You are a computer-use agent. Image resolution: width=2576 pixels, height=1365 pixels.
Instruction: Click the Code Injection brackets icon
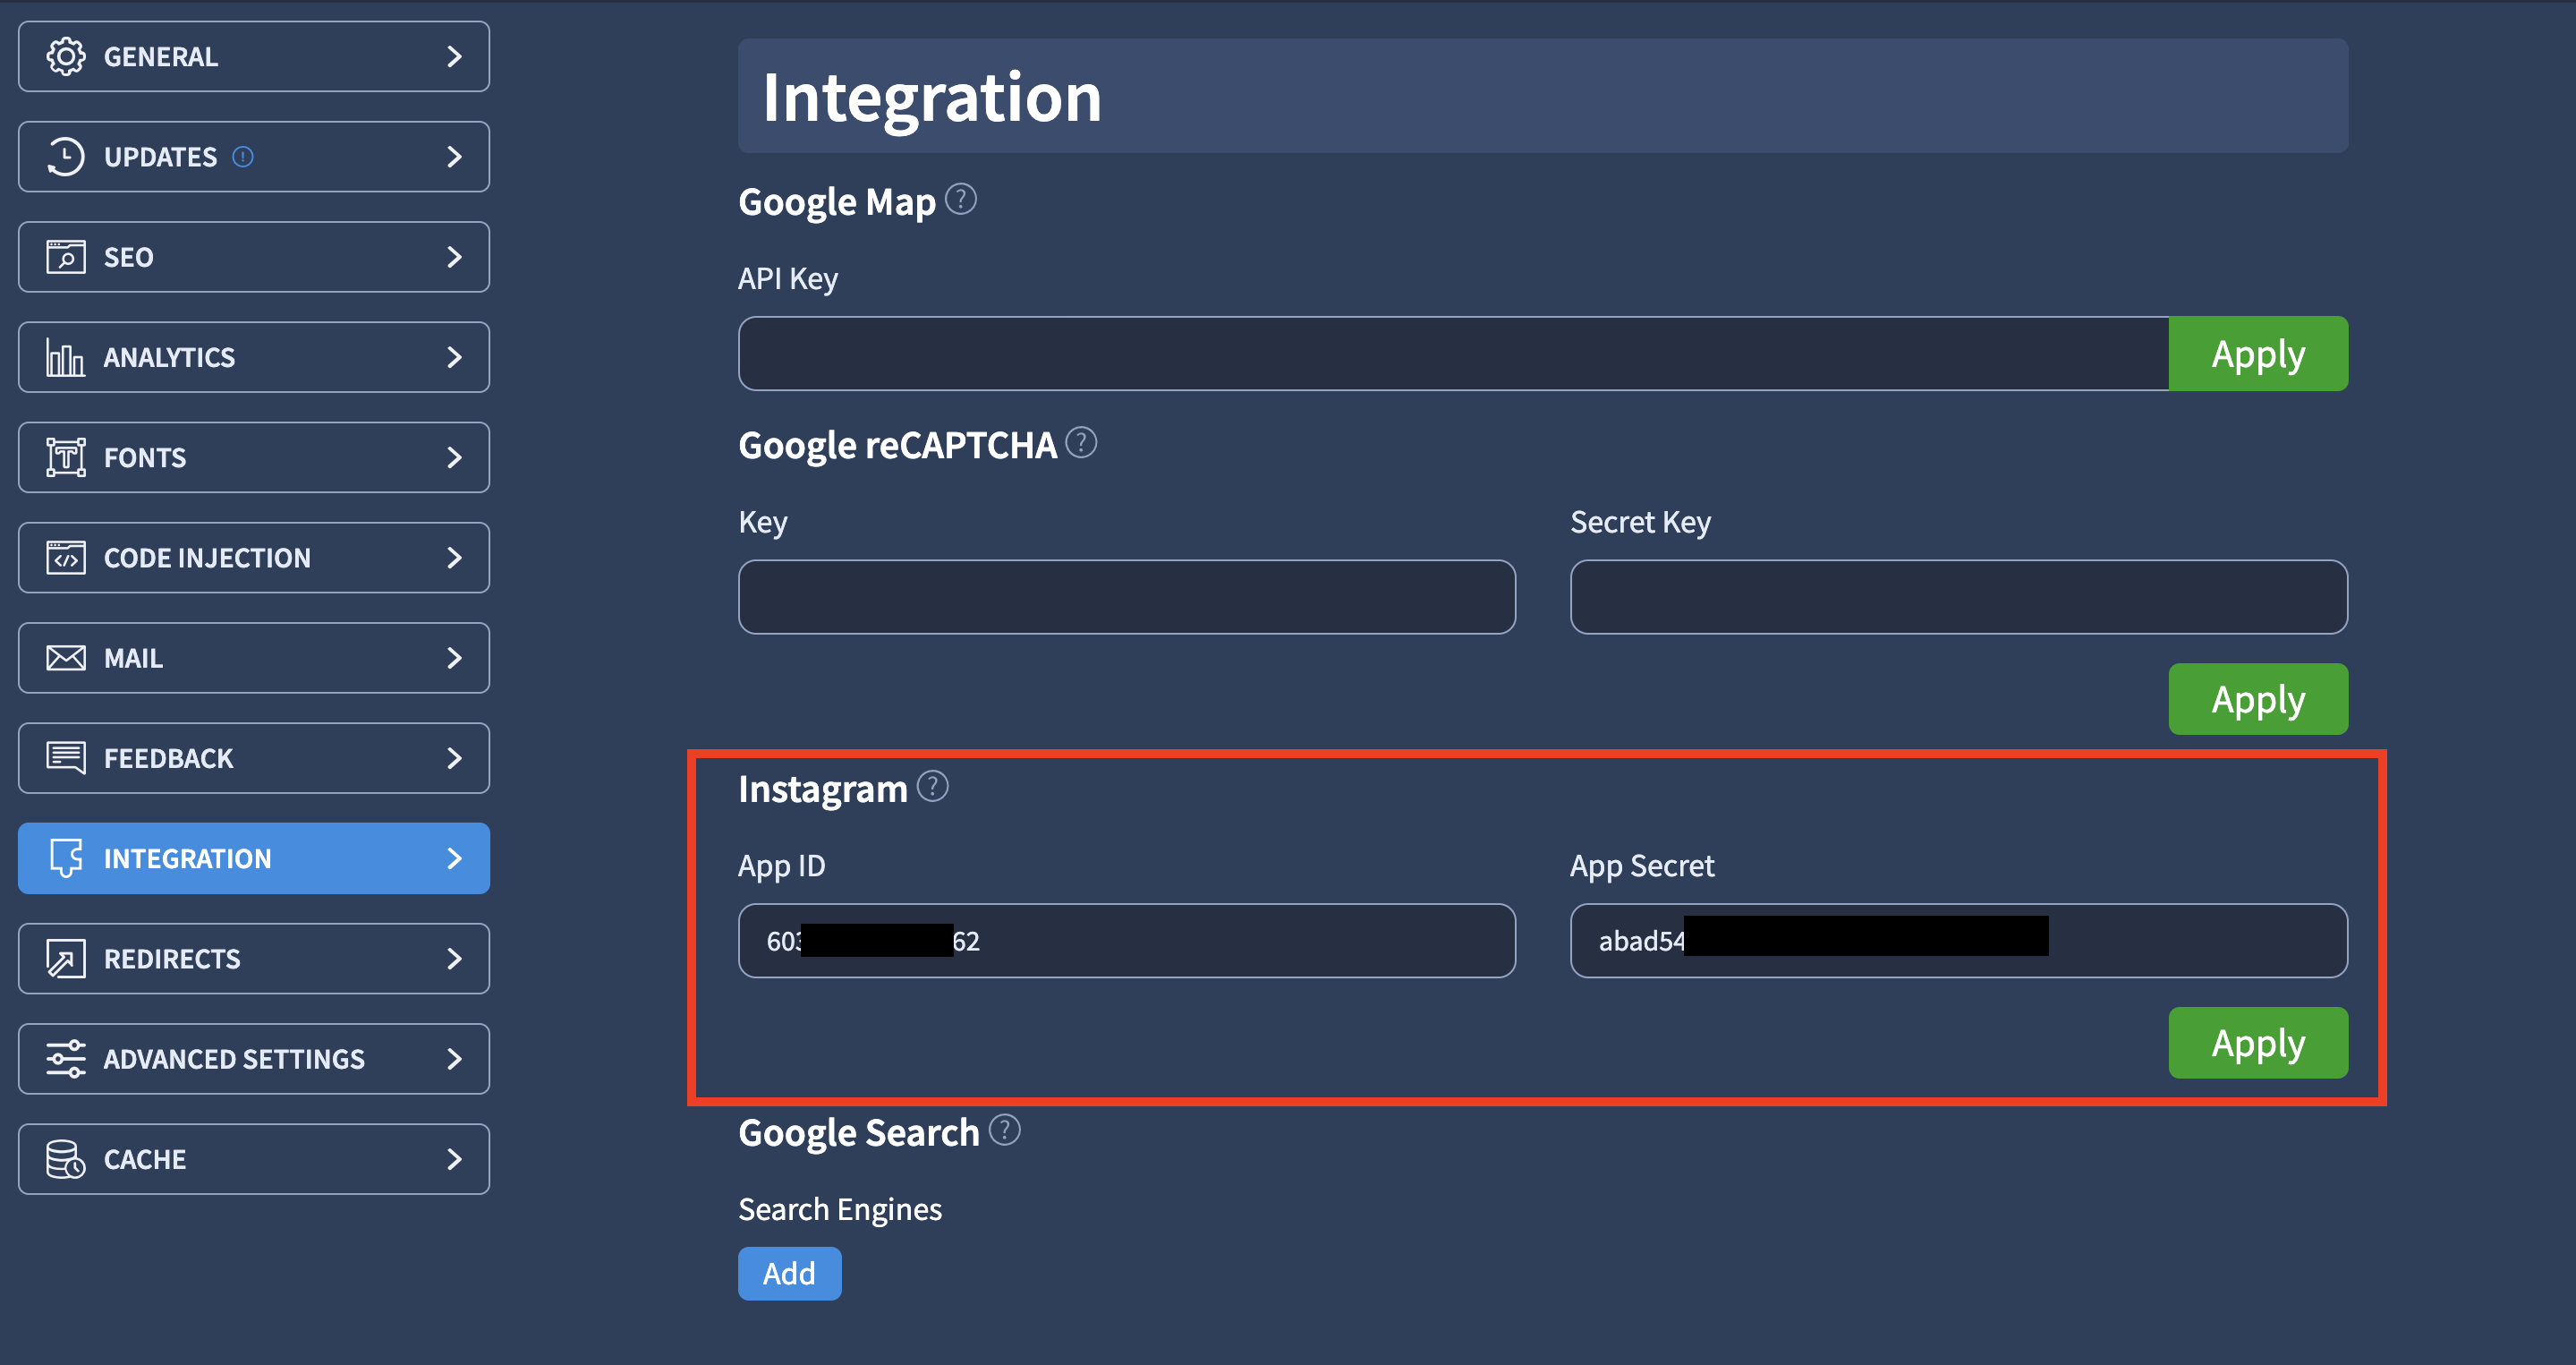66,557
